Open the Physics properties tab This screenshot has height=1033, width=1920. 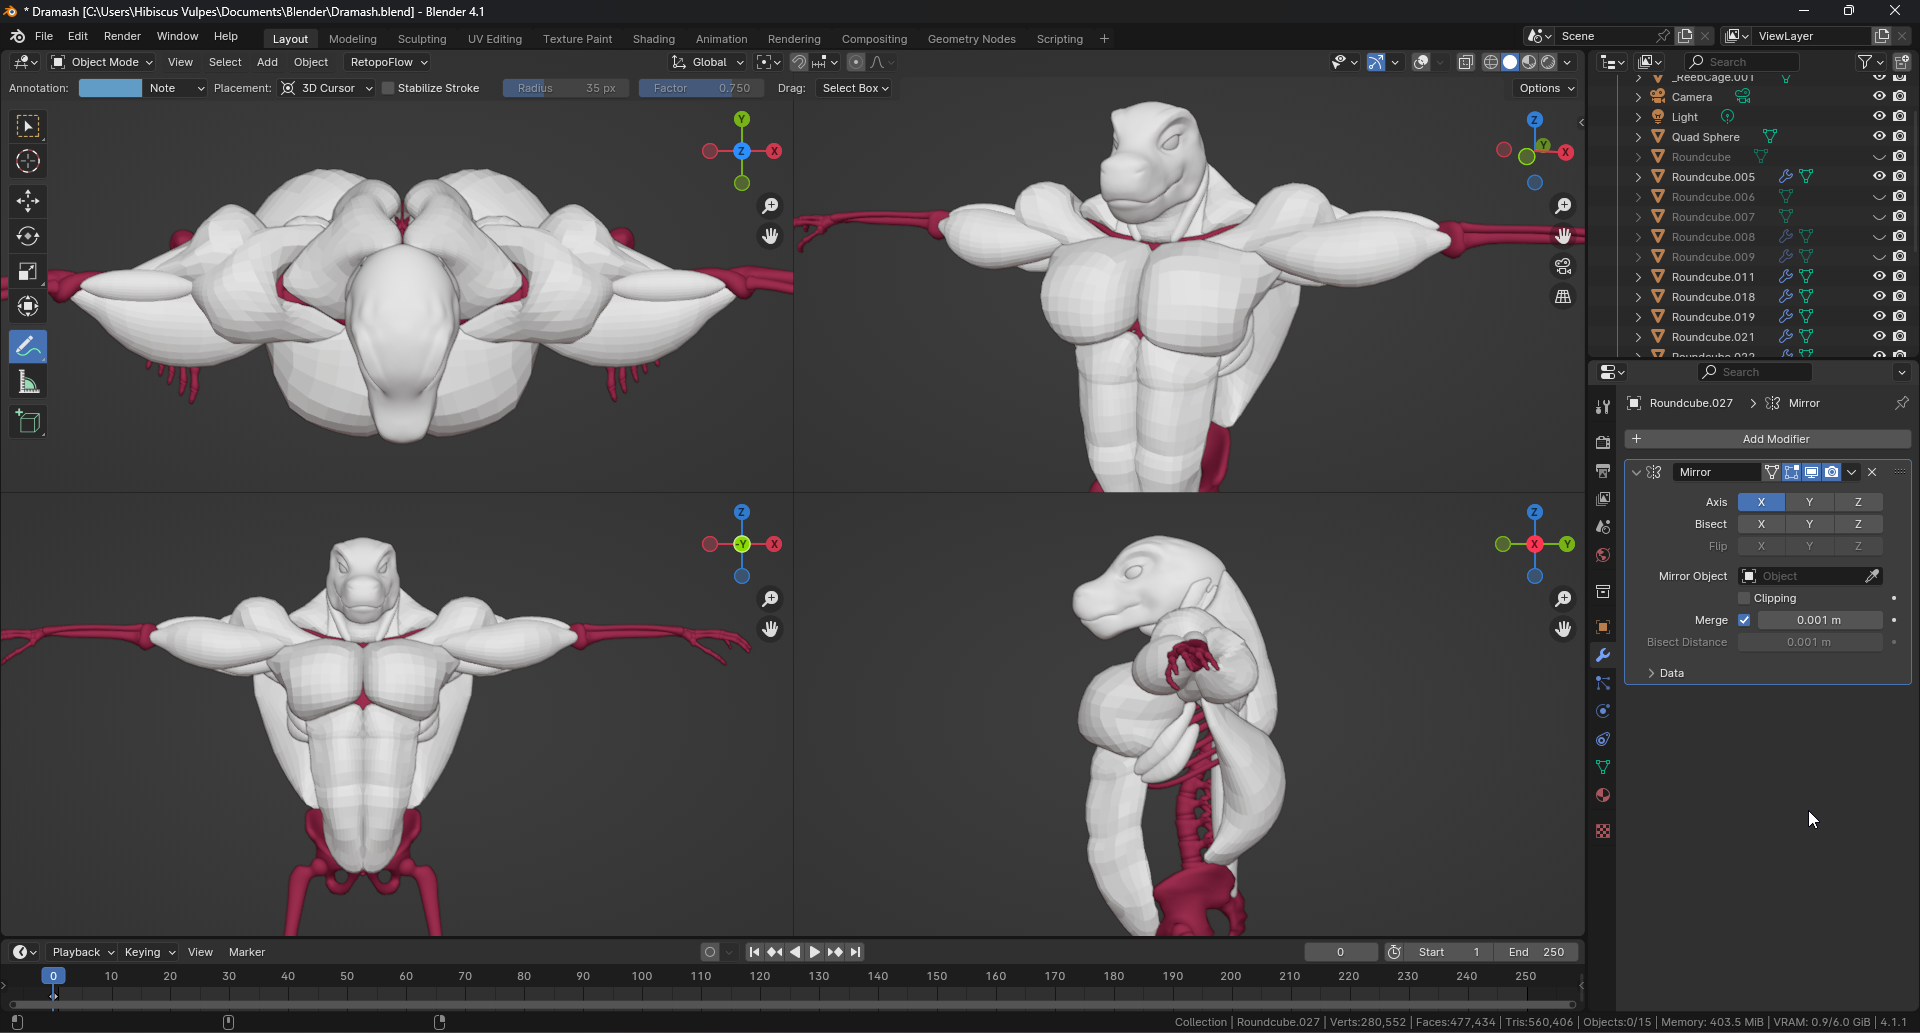[1603, 711]
